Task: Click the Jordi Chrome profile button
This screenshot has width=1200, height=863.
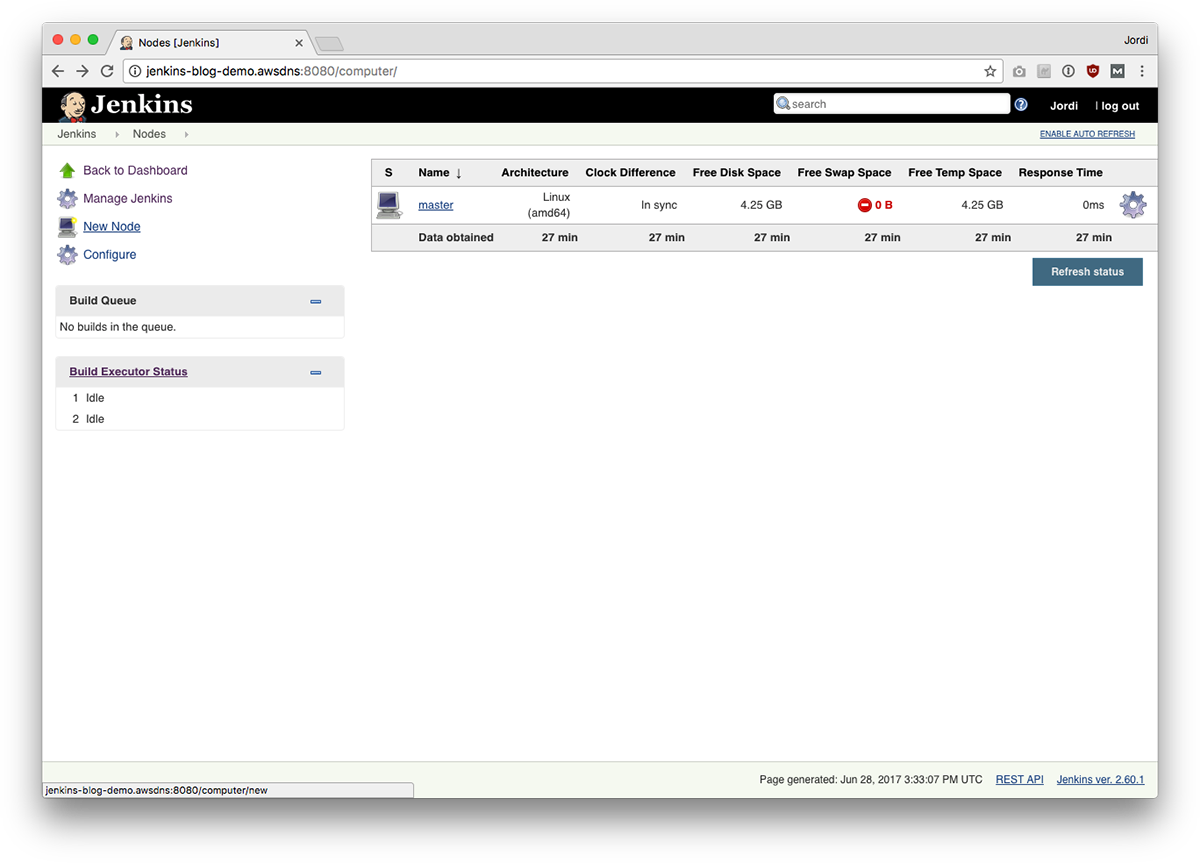Action: (x=1135, y=41)
